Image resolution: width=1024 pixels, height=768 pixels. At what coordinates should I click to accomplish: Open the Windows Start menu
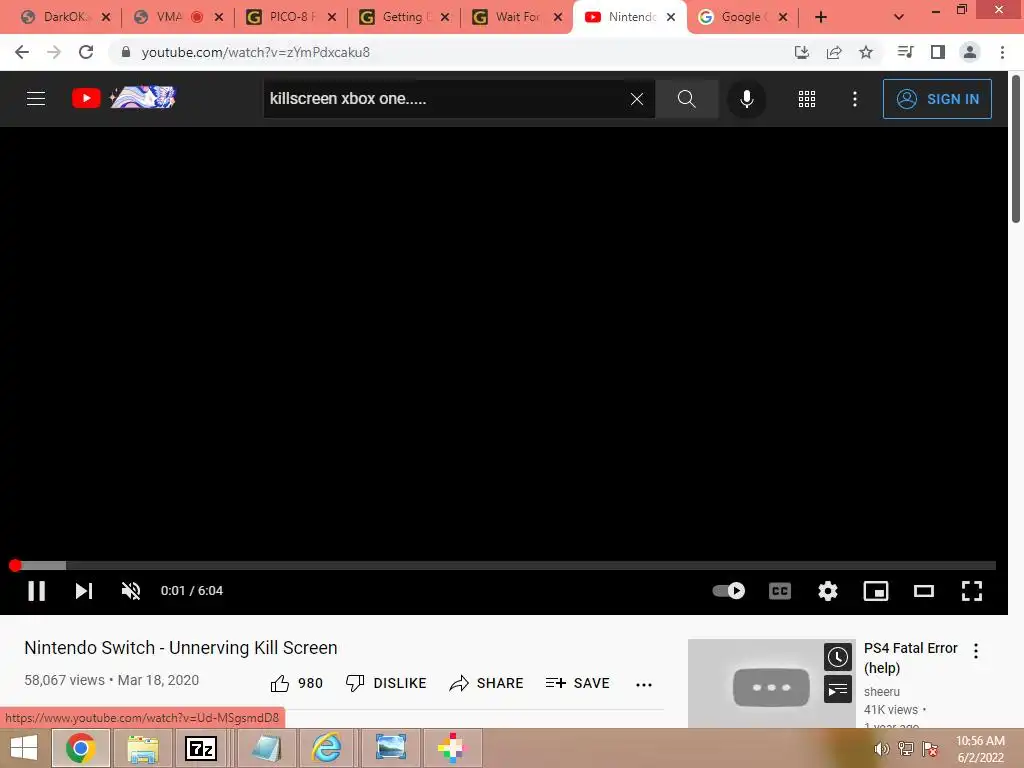point(24,748)
